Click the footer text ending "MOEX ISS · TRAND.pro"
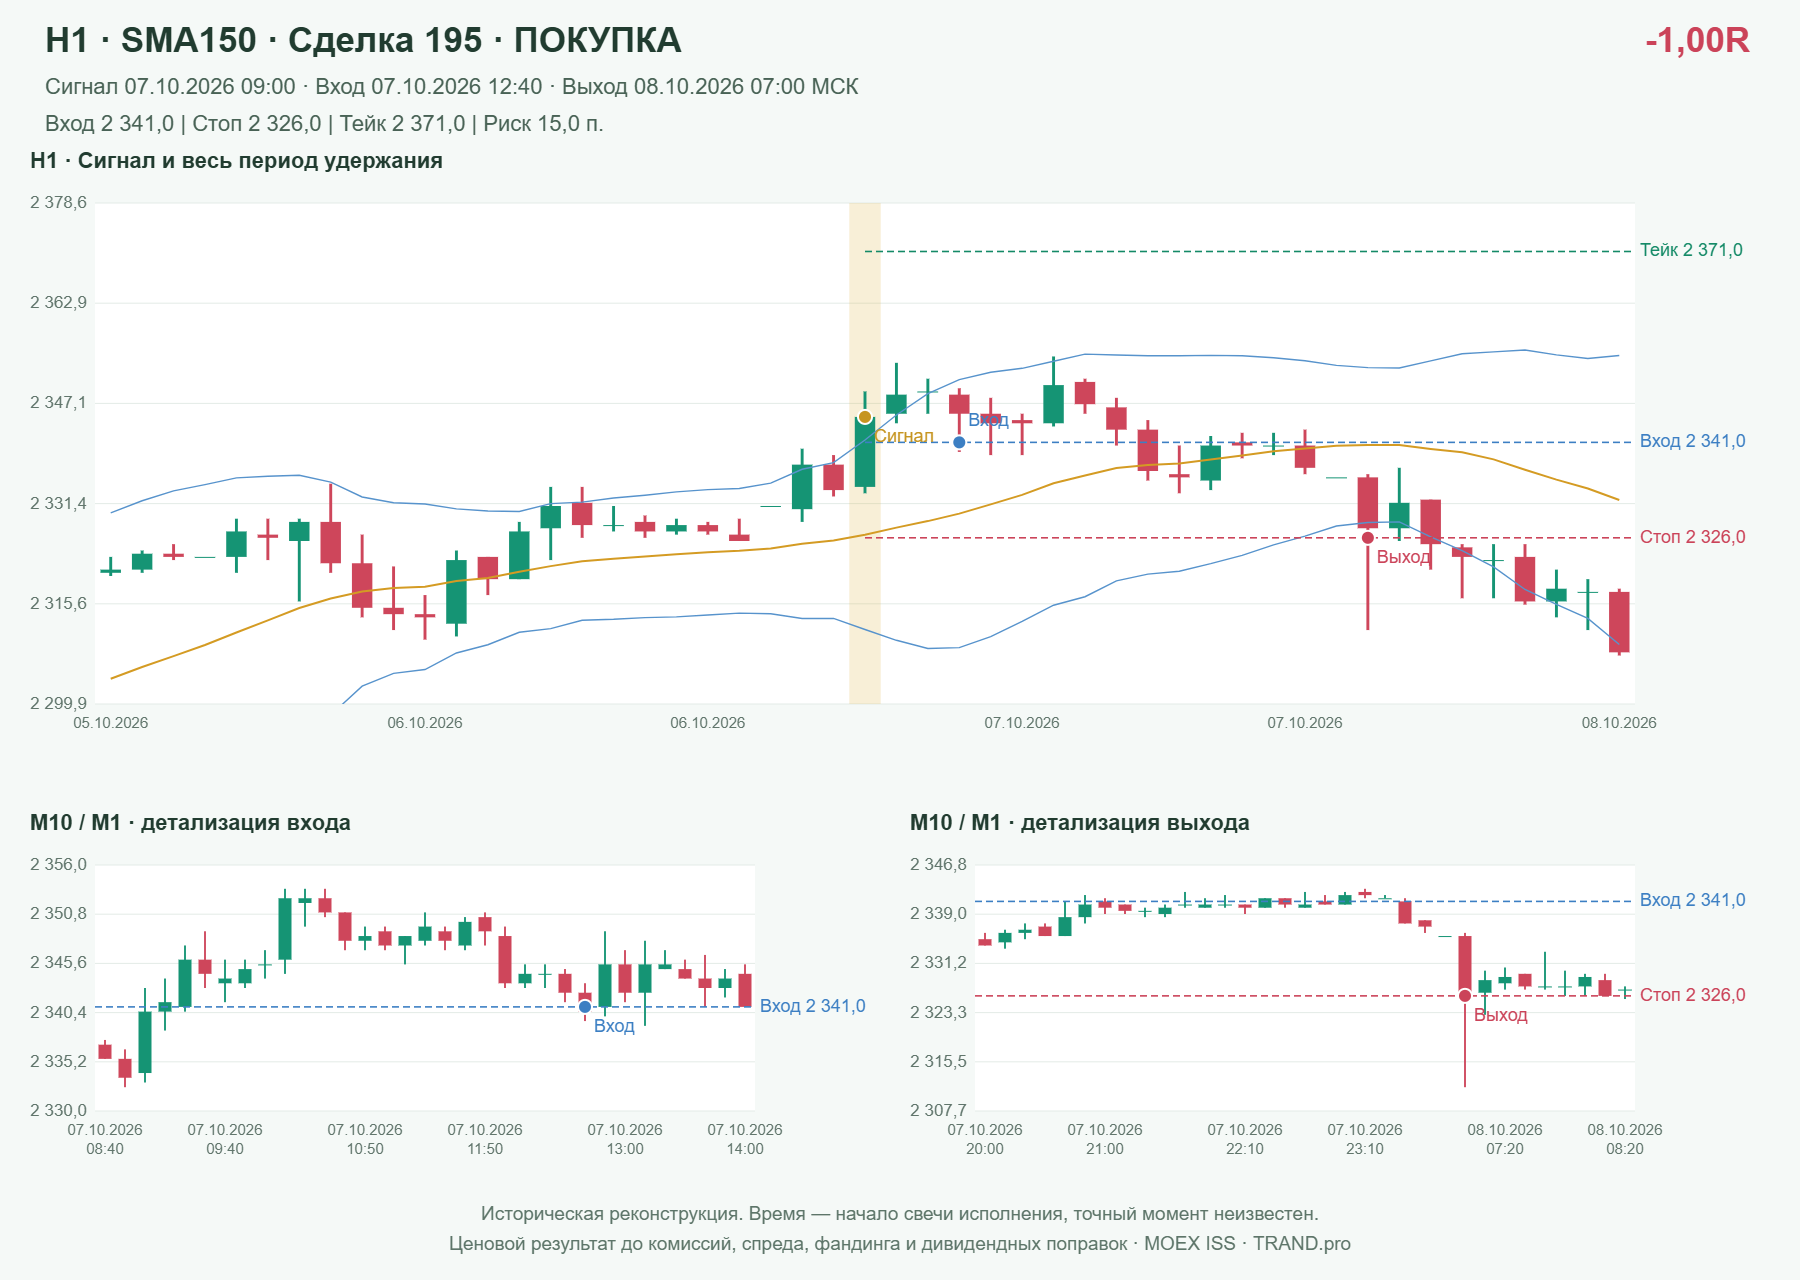 900,1244
